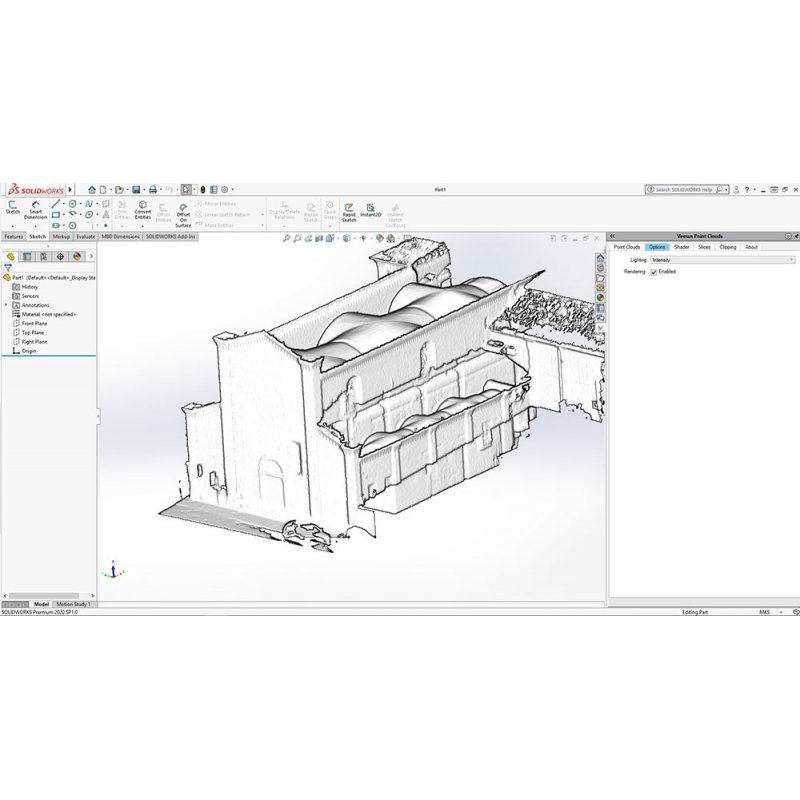Image resolution: width=800 pixels, height=800 pixels.
Task: Open the Clipping tab
Action: click(x=727, y=247)
